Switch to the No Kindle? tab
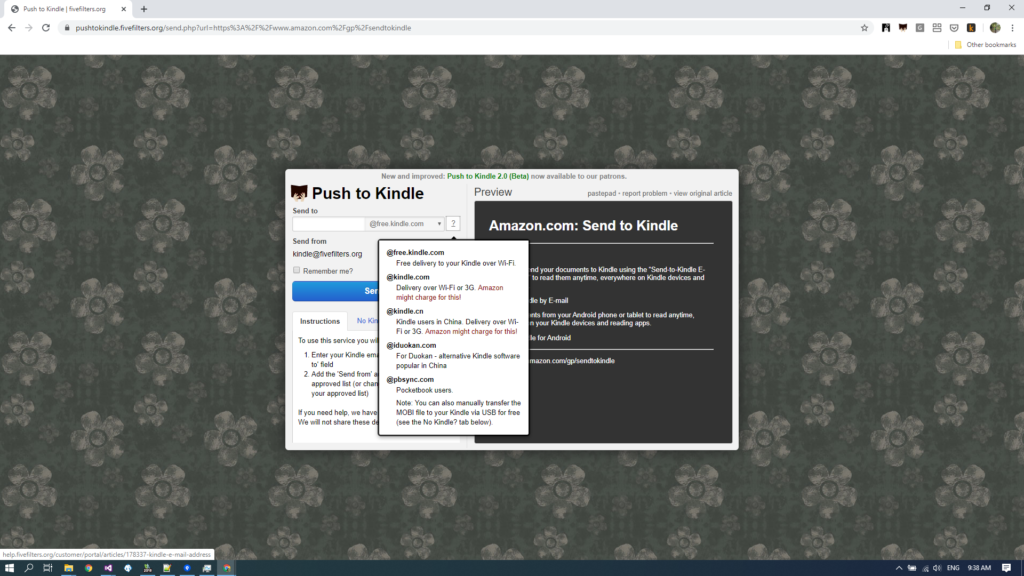 coord(367,321)
